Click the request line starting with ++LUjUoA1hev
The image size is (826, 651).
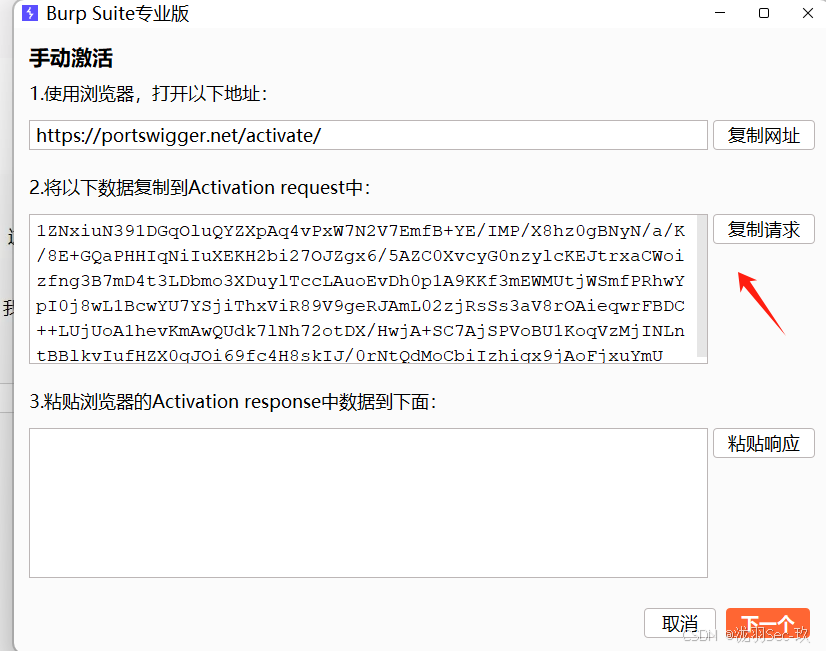360,331
